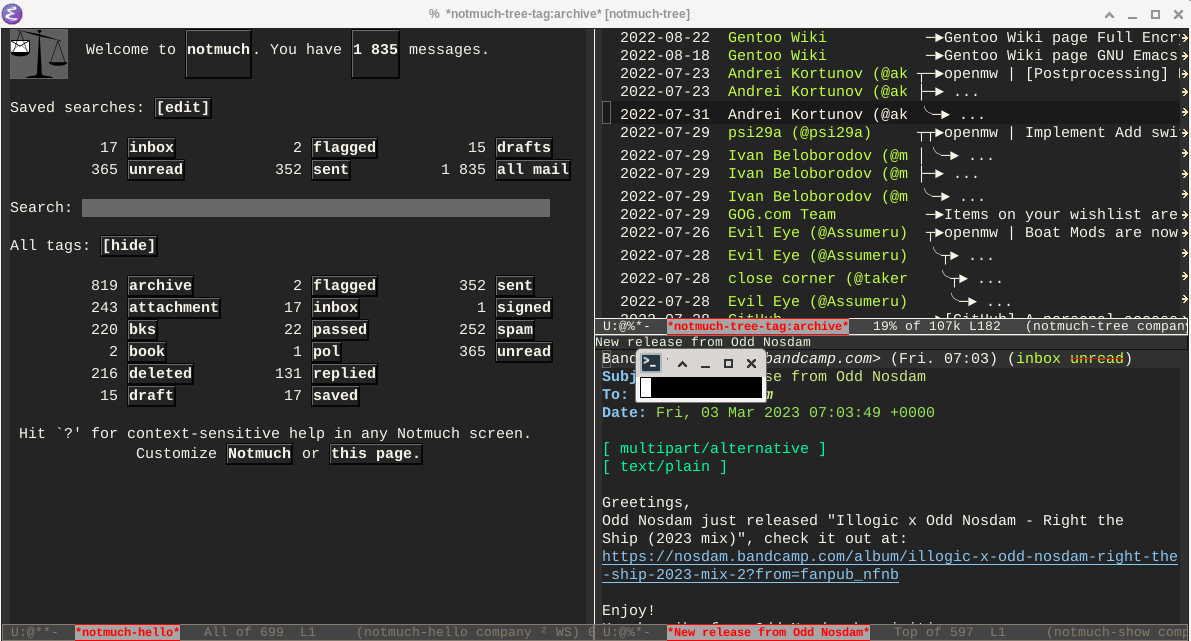Open the replied tag
This screenshot has width=1191, height=641.
(344, 374)
